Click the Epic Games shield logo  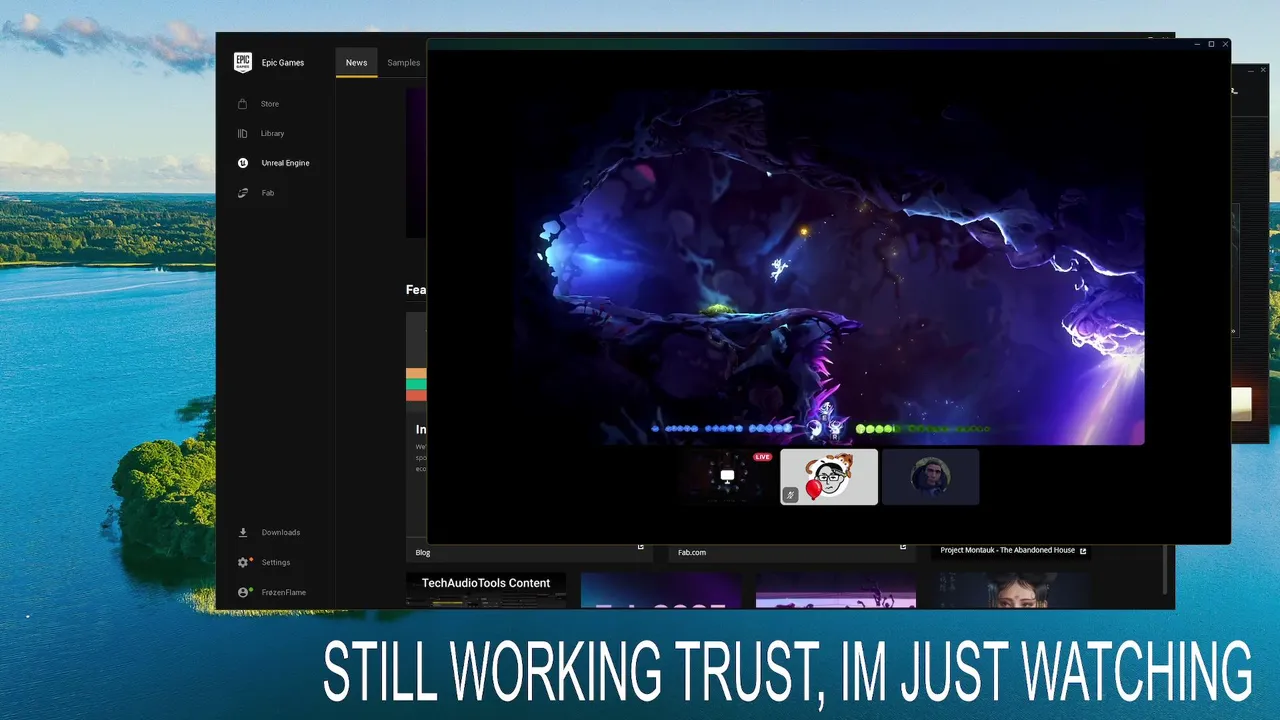(x=243, y=63)
